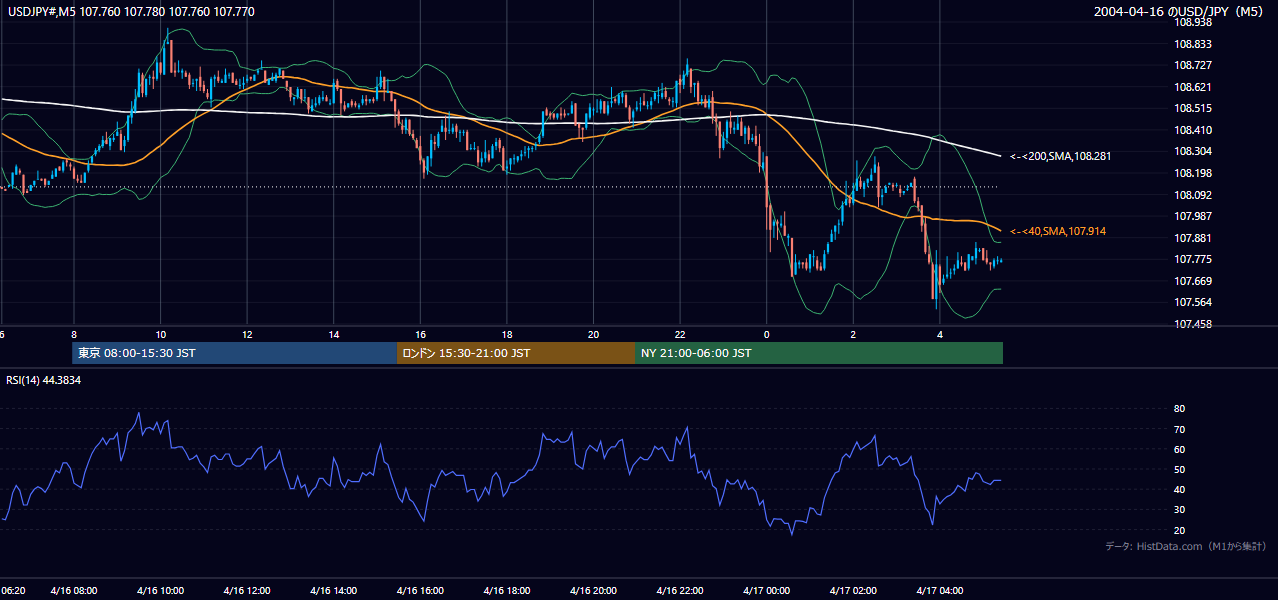Click price scale value 108.833
1278x600 pixels.
[1194, 44]
